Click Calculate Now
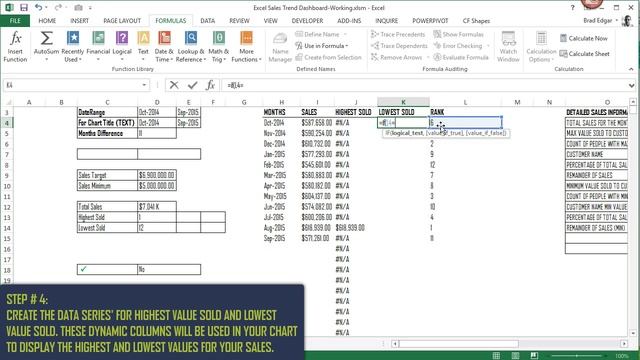 click(x=583, y=38)
